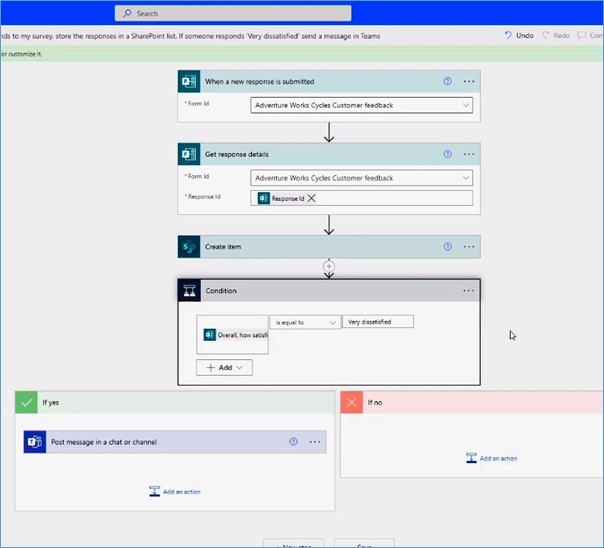
Task: Click the red X 'If no' icon
Action: point(351,402)
